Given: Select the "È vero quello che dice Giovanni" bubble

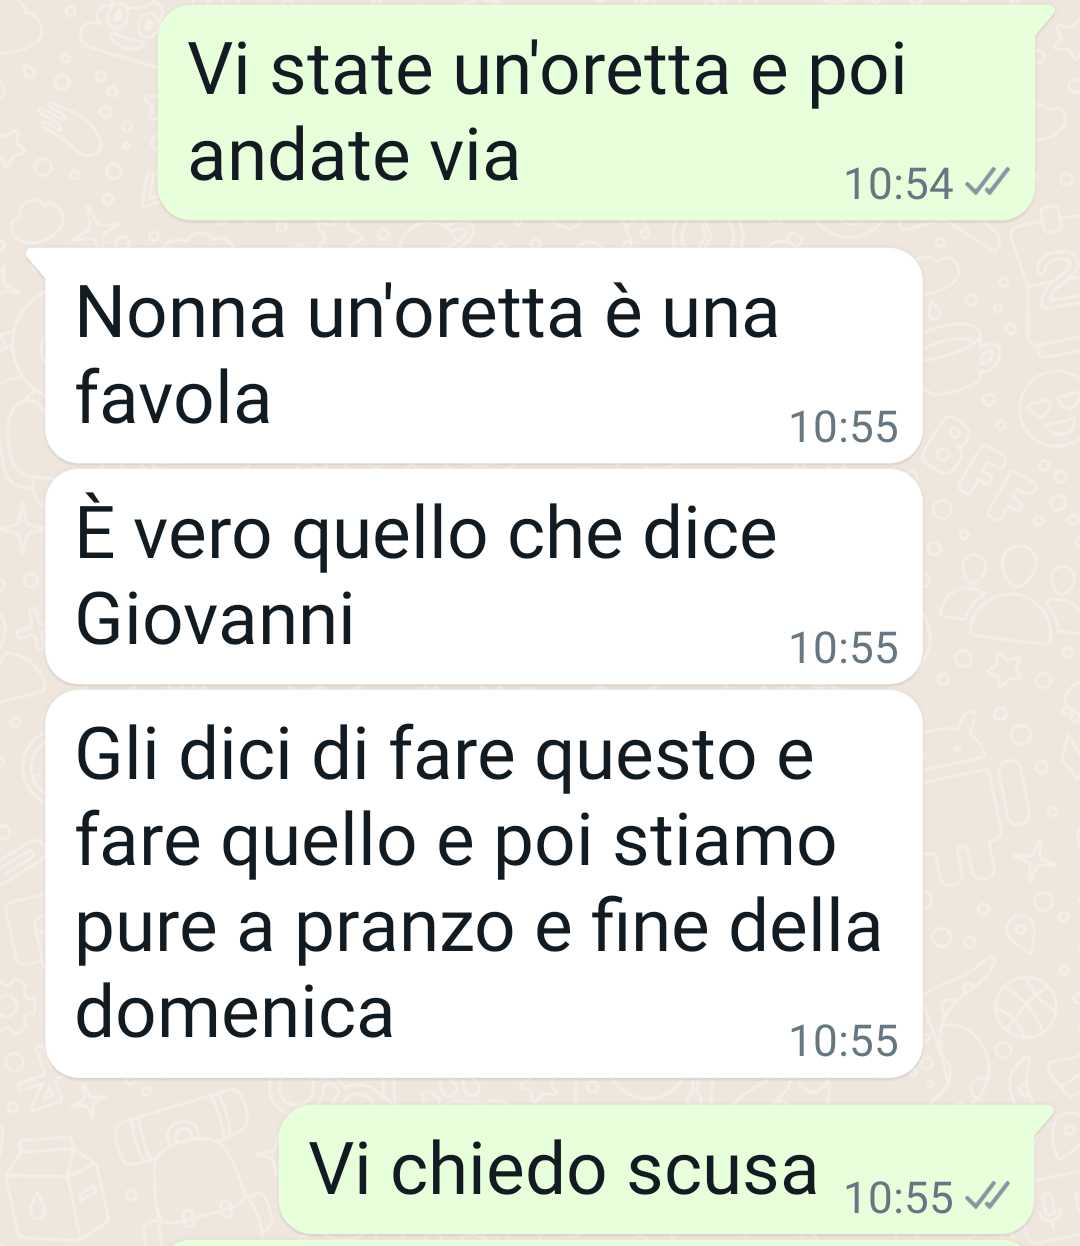Looking at the screenshot, I should point(483,577).
